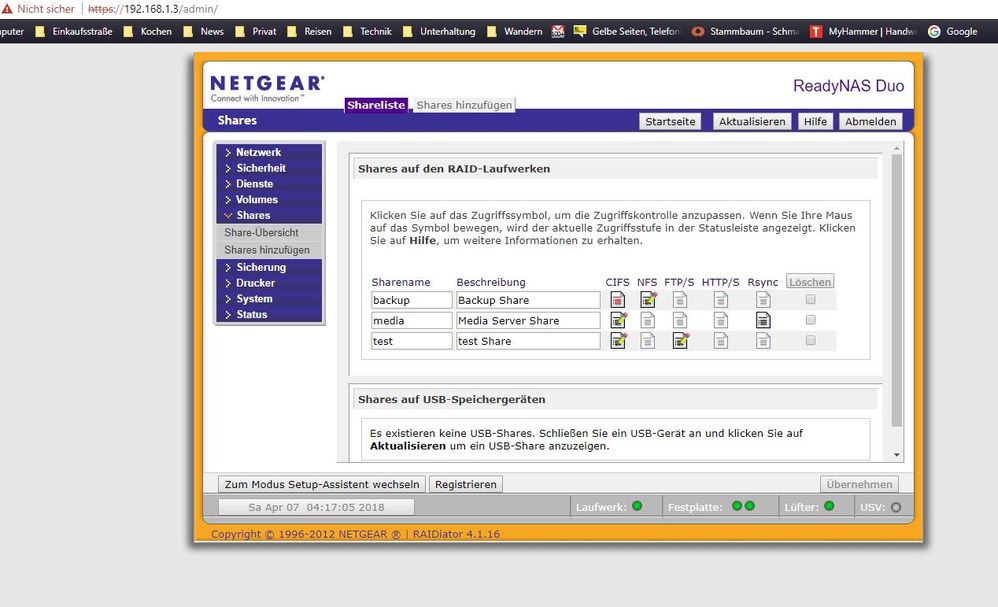Open HTTP/S access icon for backup share
The height and width of the screenshot is (607, 998).
coord(720,300)
